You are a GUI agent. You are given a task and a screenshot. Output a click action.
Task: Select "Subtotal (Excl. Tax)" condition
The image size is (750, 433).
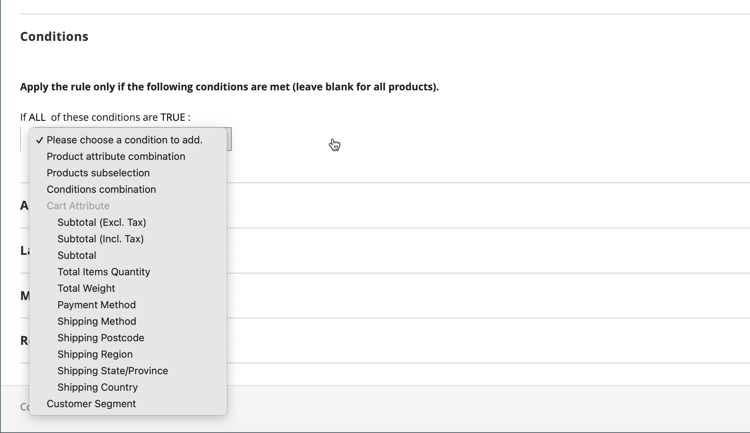[102, 222]
